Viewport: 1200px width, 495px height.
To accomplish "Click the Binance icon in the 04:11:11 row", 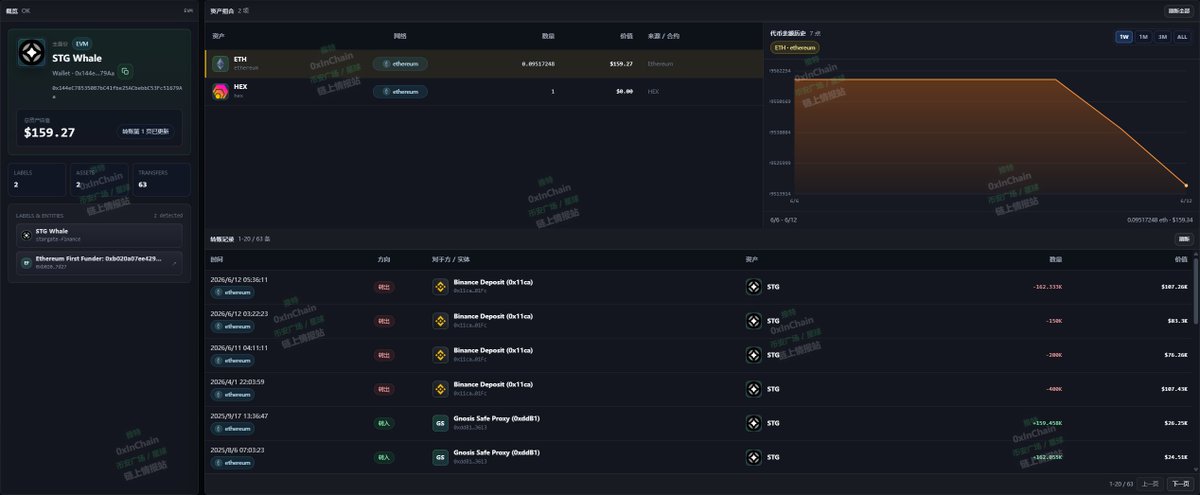I will click(439, 355).
